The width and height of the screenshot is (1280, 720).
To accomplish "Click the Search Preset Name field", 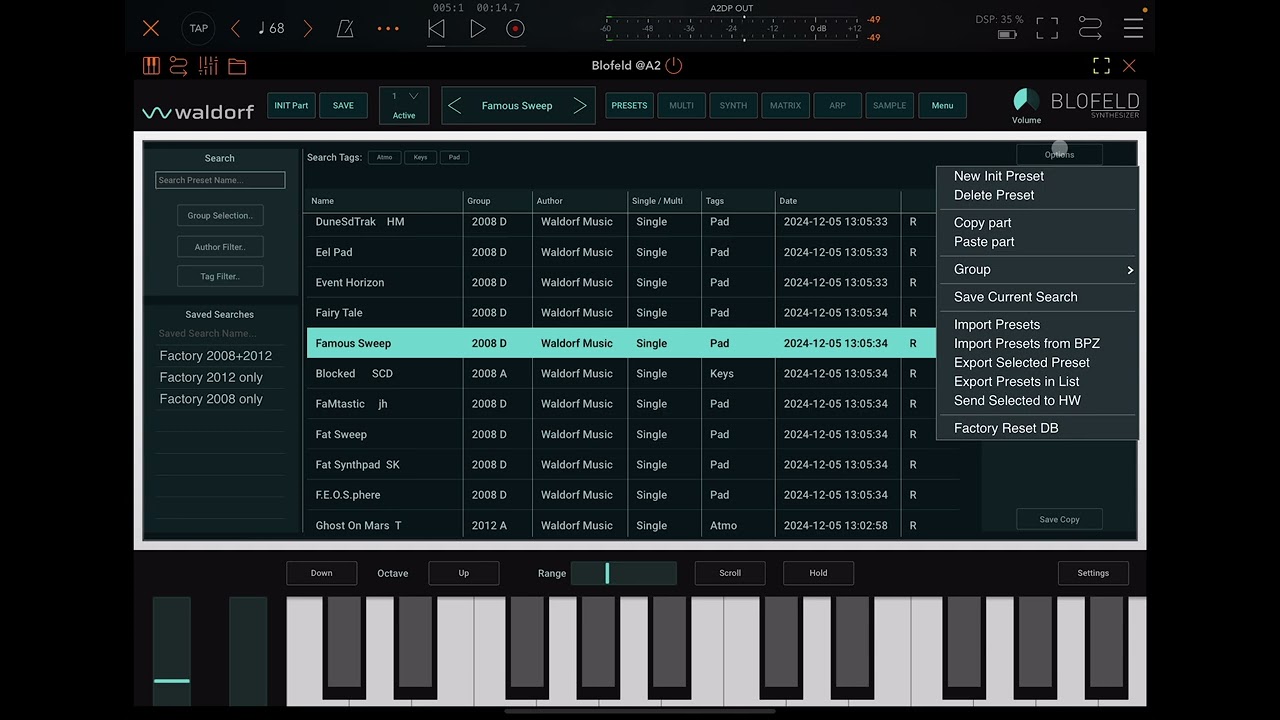I will point(220,180).
